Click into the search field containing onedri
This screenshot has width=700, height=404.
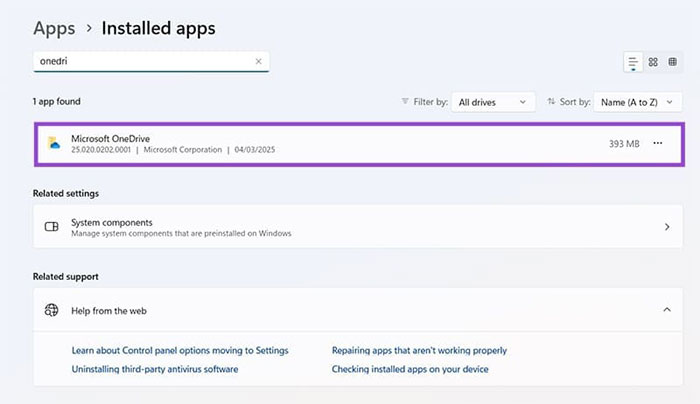(140, 61)
